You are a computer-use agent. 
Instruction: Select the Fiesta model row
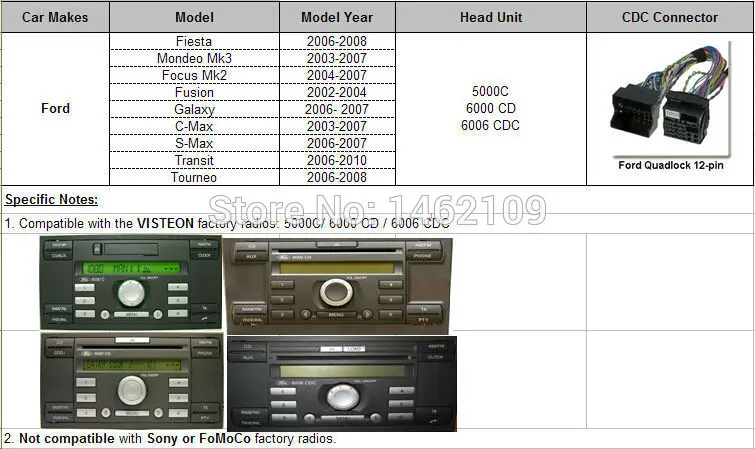tap(194, 41)
